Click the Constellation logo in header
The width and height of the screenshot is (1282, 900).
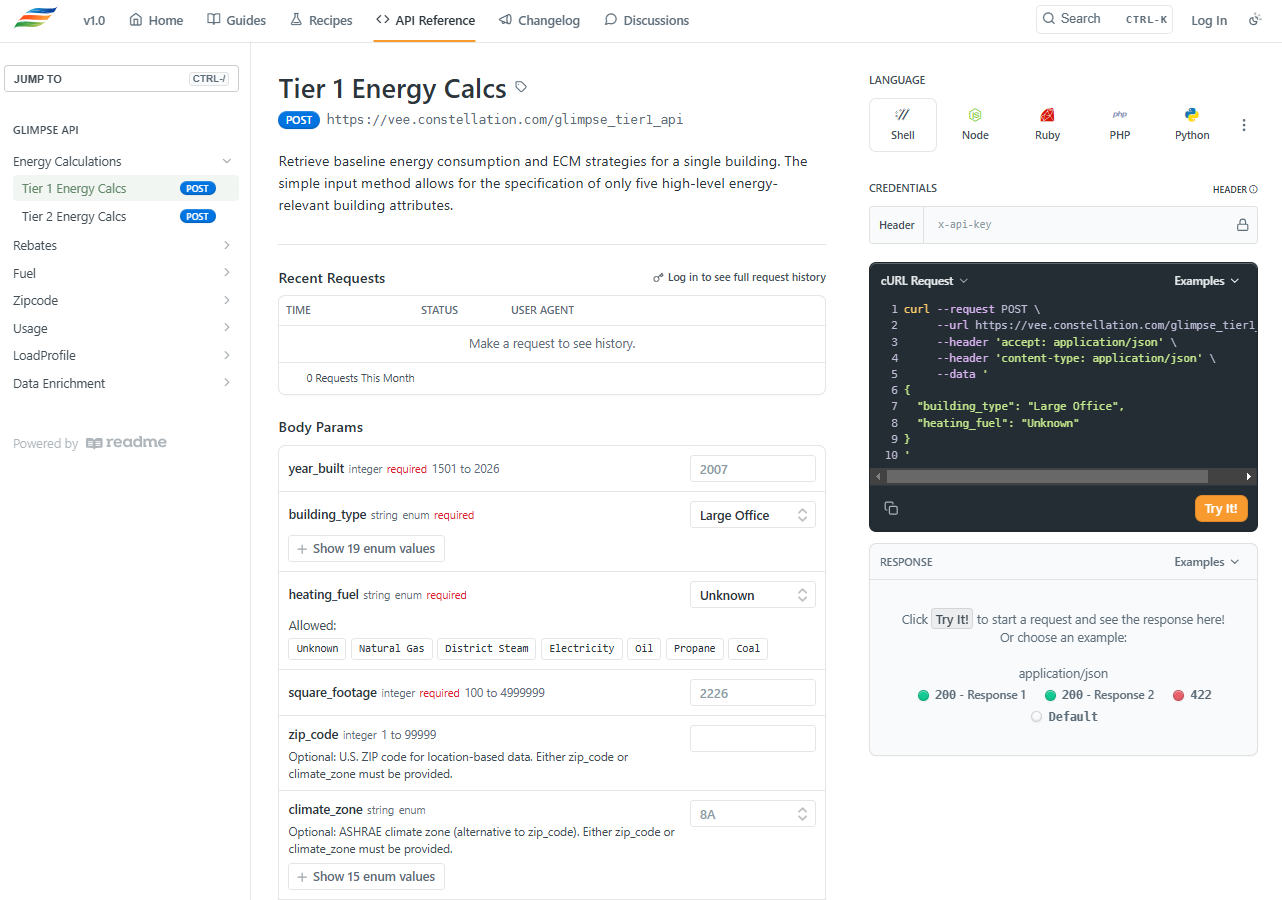coord(36,19)
